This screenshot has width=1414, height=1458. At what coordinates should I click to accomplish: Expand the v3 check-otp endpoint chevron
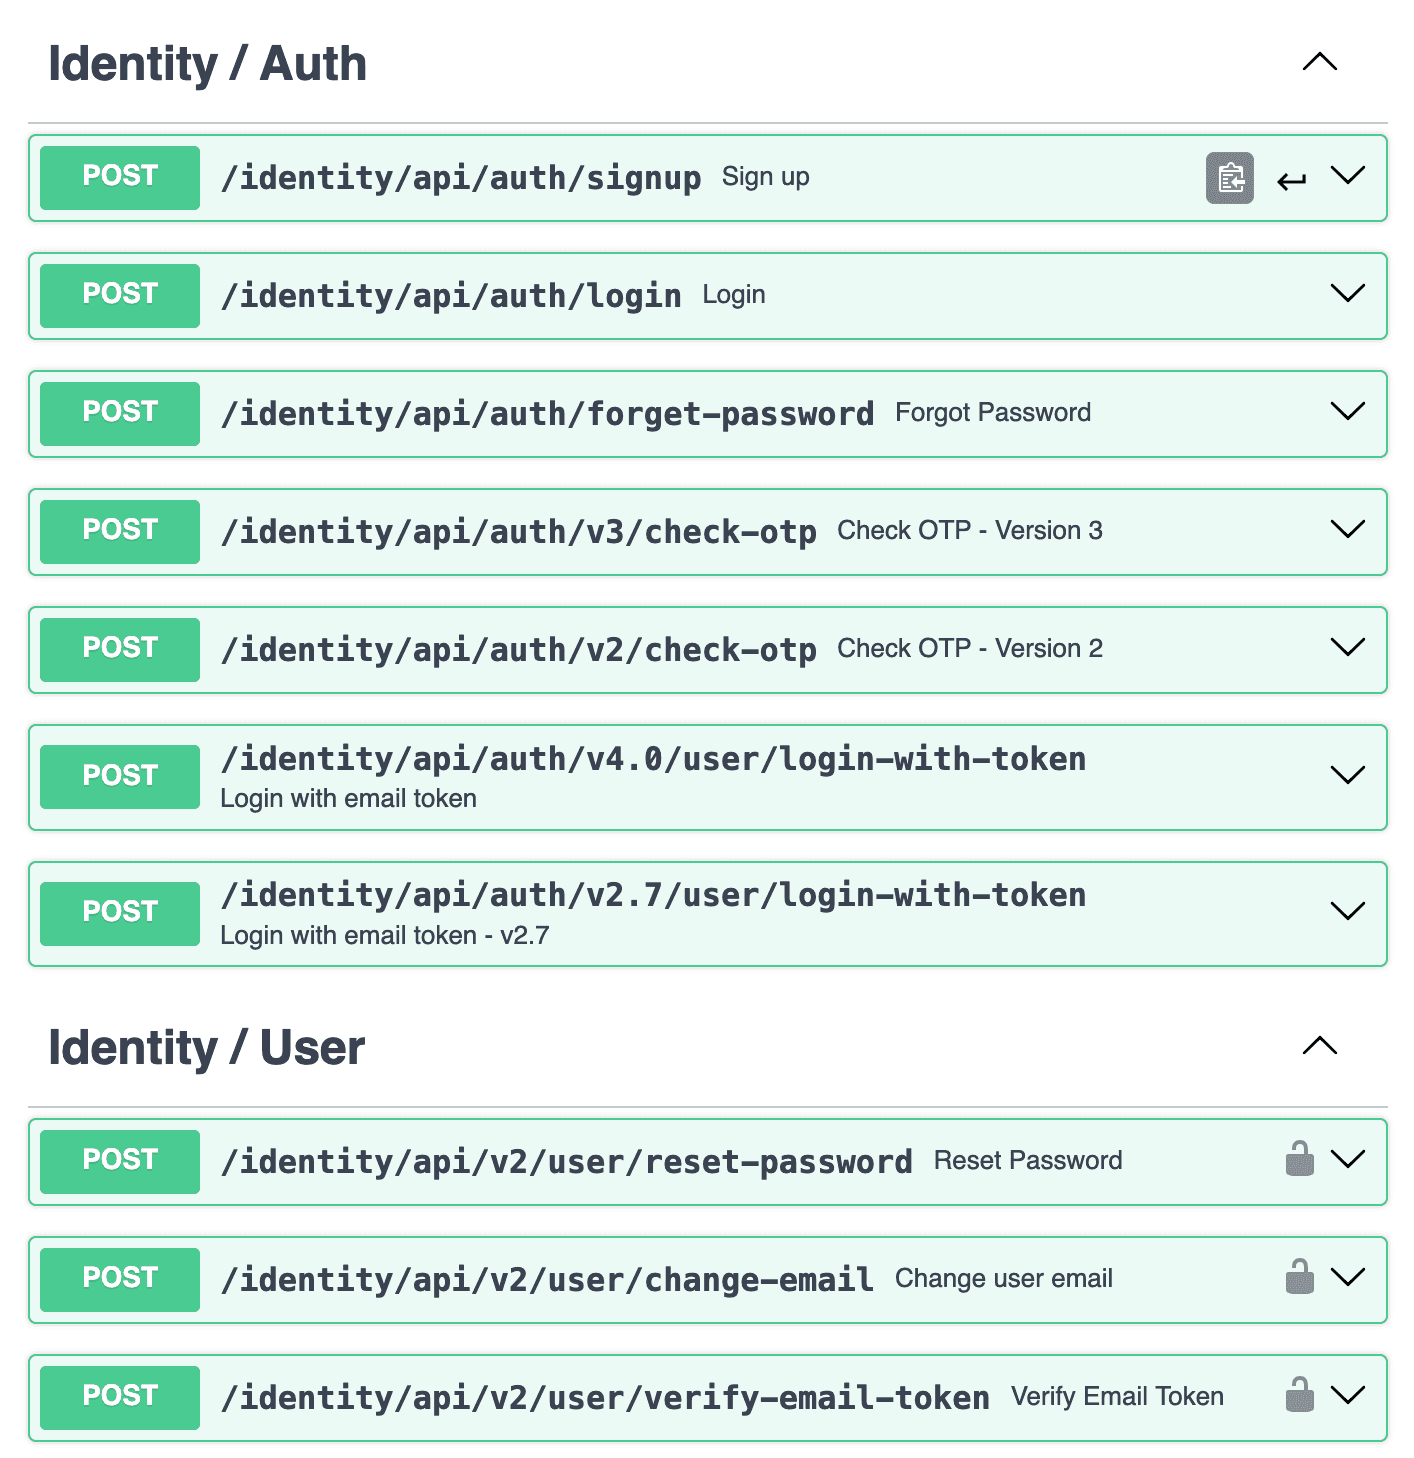click(x=1348, y=529)
